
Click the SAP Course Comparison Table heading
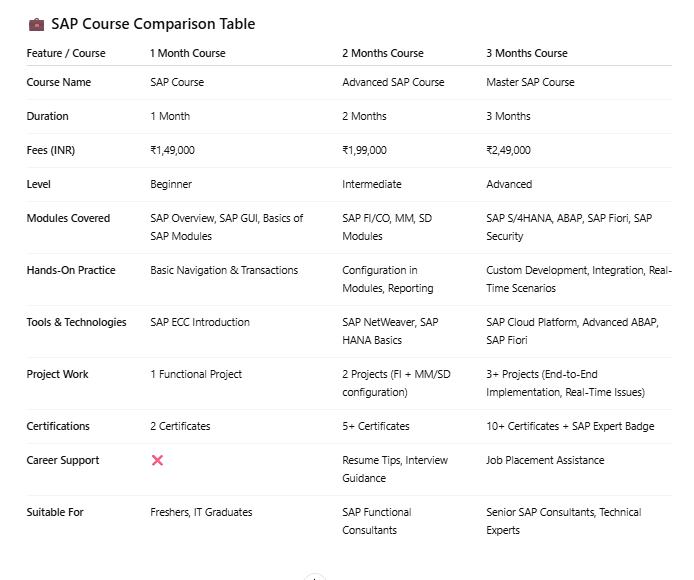(153, 24)
